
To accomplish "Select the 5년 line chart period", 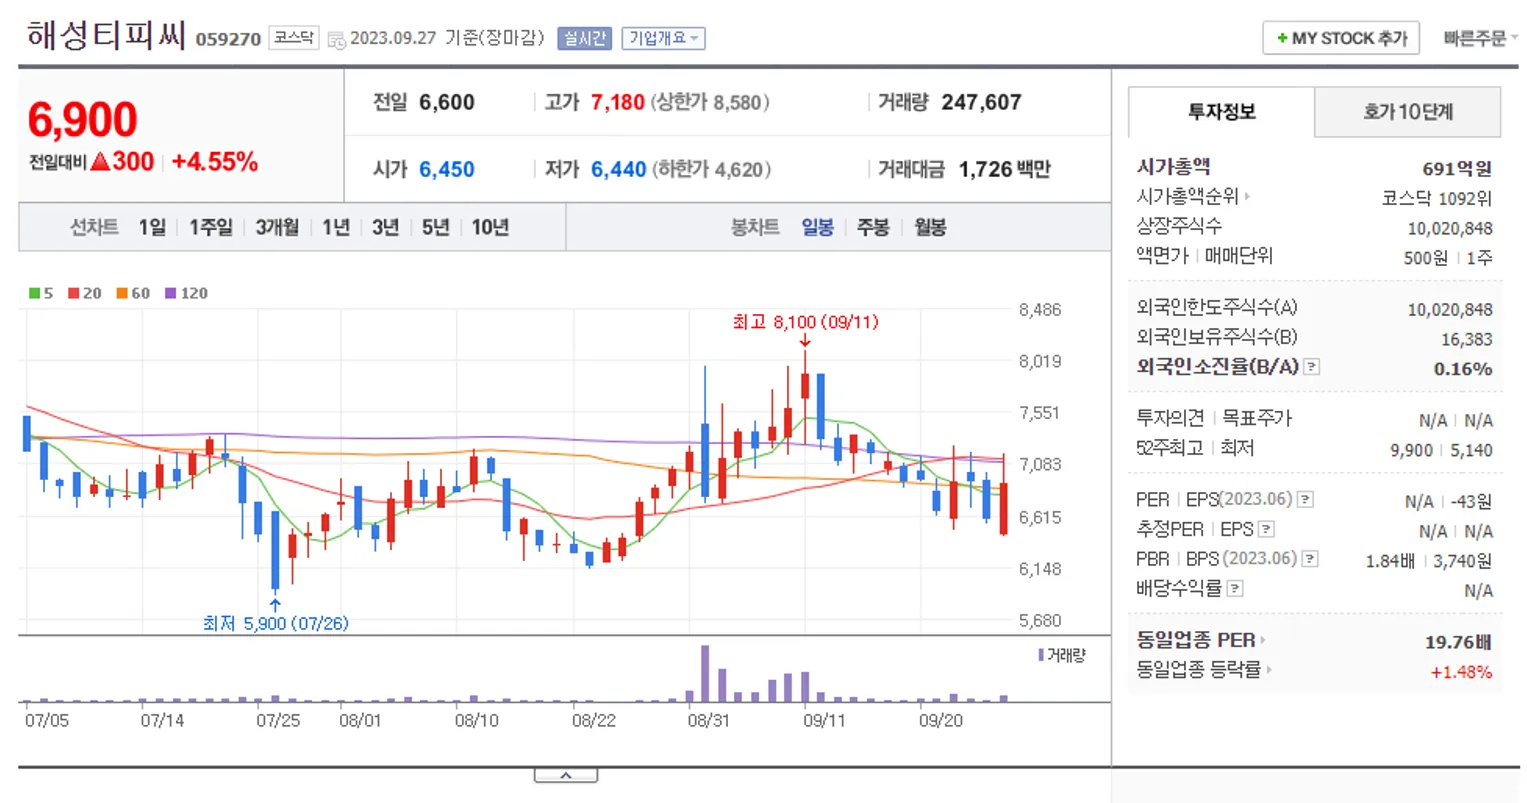I will coord(436,227).
